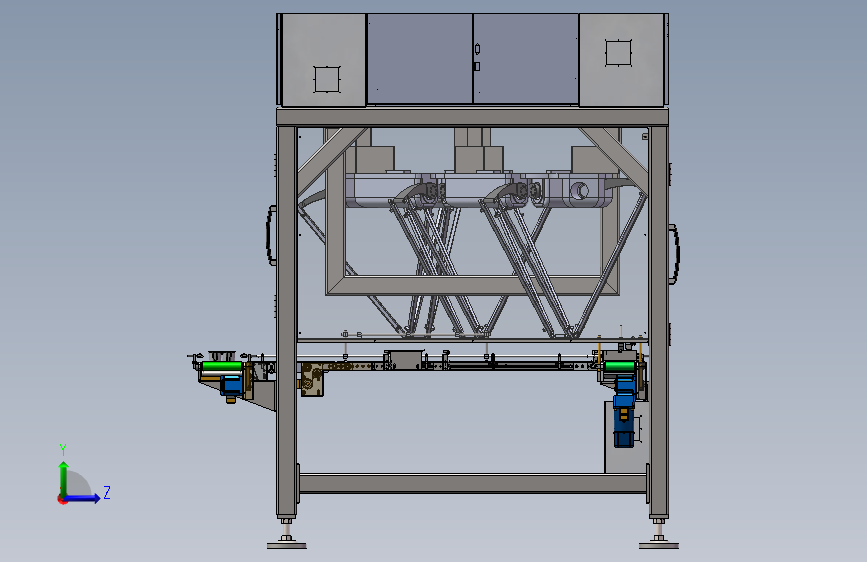
Task: Click the green Y axis of the orientation triad
Action: coord(64,479)
